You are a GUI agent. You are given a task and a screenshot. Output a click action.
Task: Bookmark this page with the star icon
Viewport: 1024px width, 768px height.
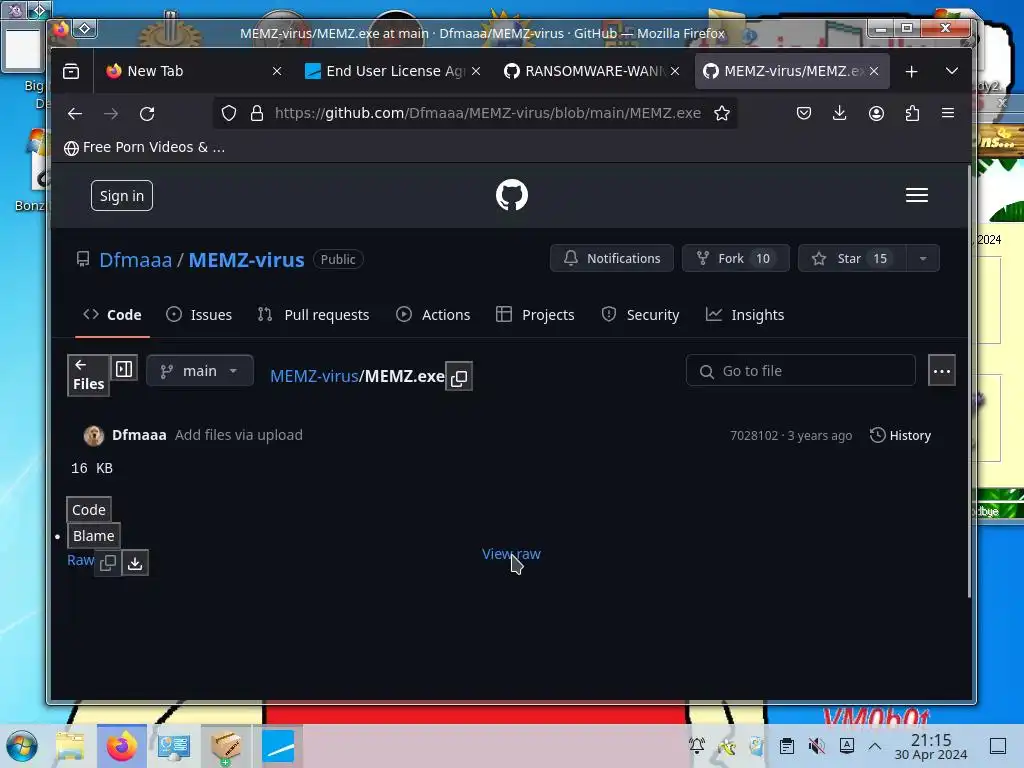[722, 113]
